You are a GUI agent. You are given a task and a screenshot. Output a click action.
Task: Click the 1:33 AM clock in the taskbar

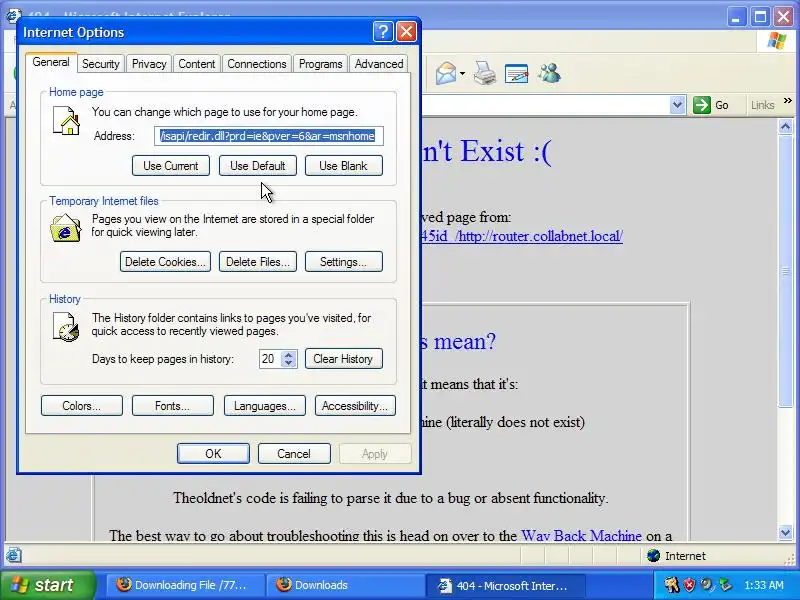[x=764, y=585]
